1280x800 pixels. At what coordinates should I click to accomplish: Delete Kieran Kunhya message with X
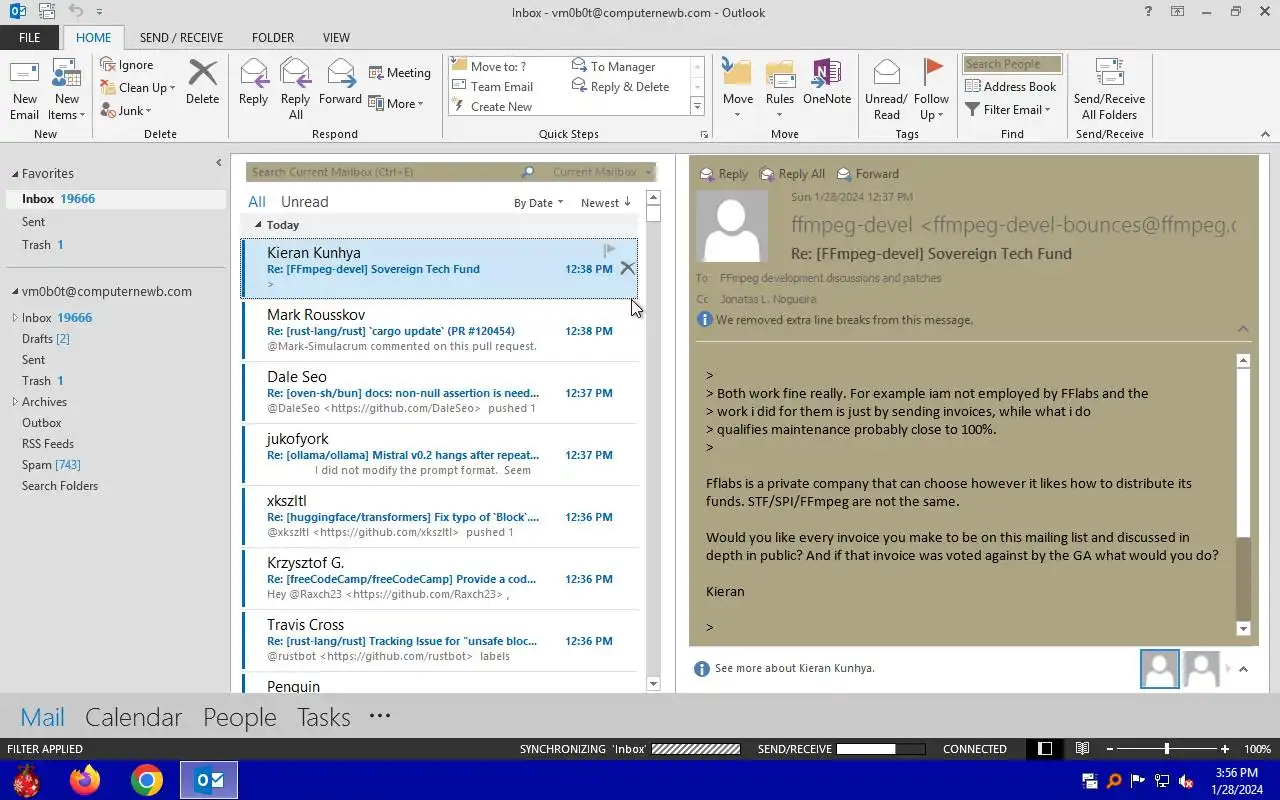627,268
